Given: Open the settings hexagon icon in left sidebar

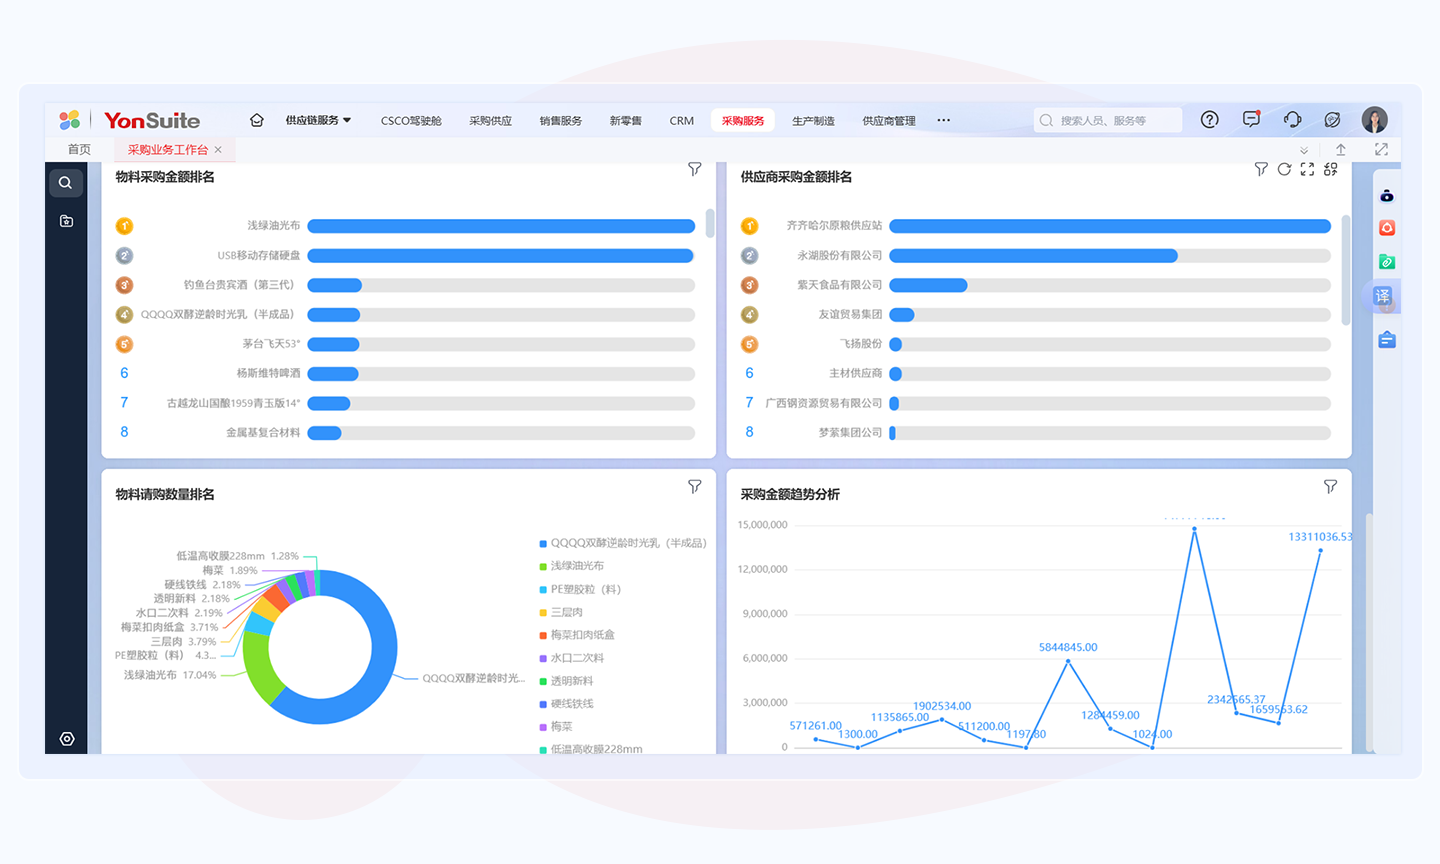Looking at the screenshot, I should point(67,739).
